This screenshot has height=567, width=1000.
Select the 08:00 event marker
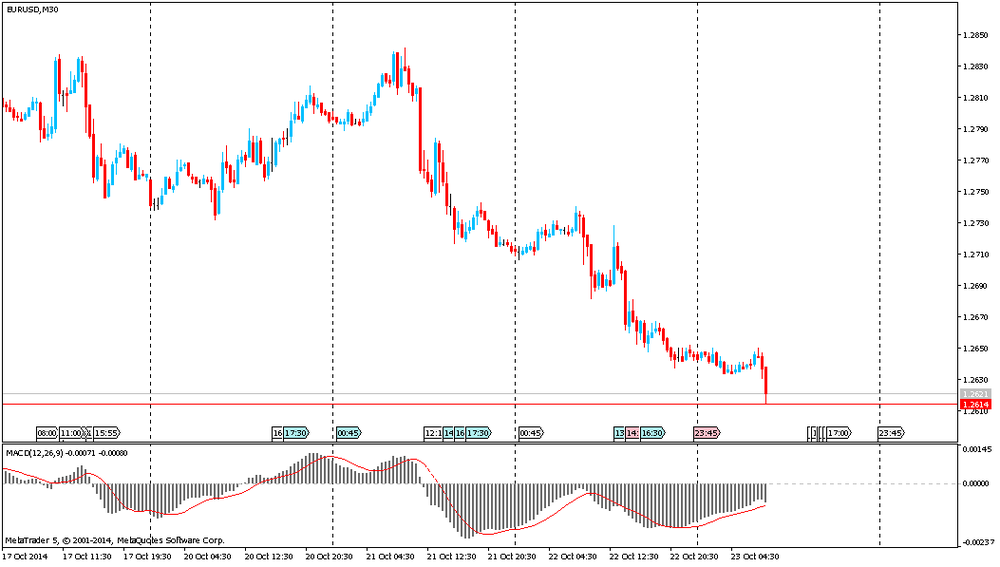[x=47, y=433]
